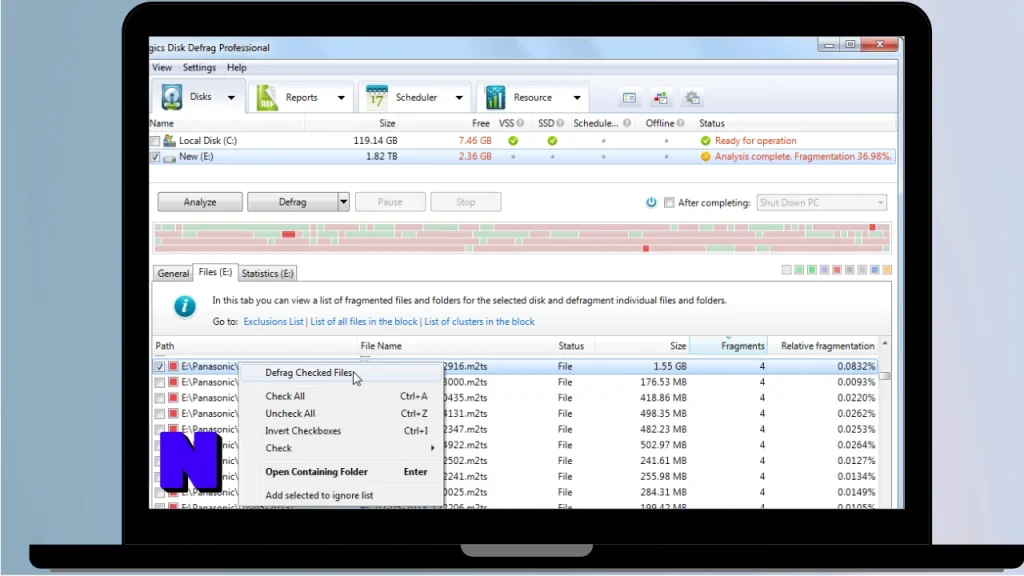The image size is (1024, 576).
Task: Enable the After completing checkbox
Action: coord(669,202)
